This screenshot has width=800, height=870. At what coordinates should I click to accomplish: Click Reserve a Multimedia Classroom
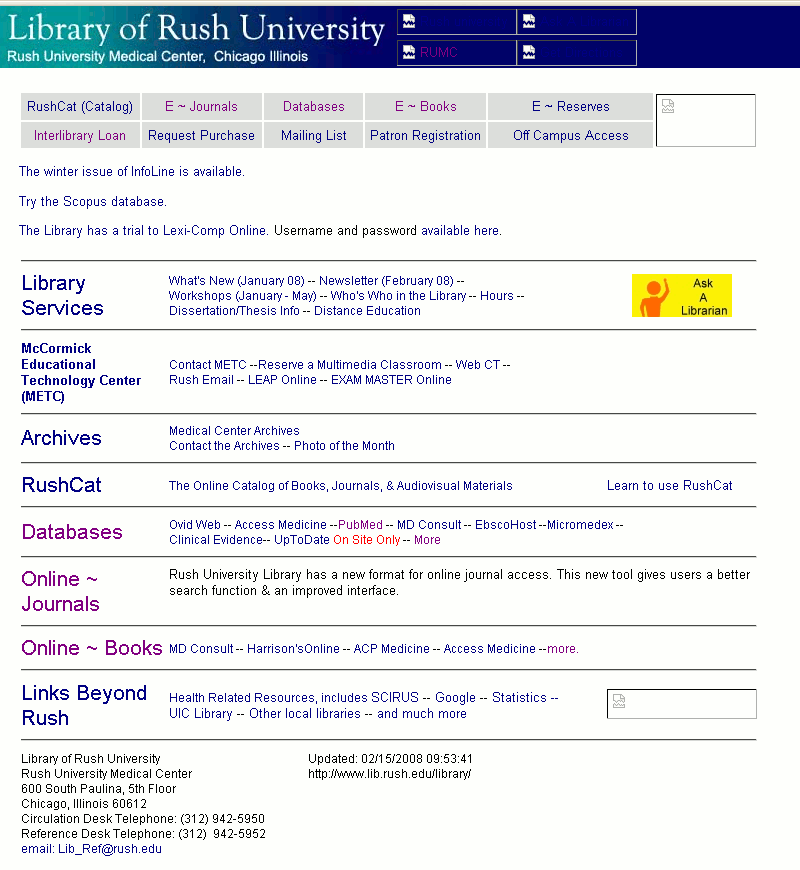(x=350, y=365)
